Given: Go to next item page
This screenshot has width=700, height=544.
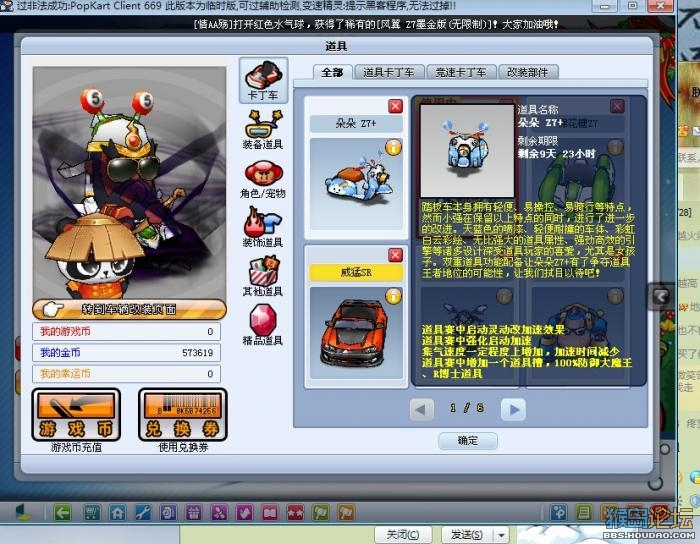Looking at the screenshot, I should point(513,409).
